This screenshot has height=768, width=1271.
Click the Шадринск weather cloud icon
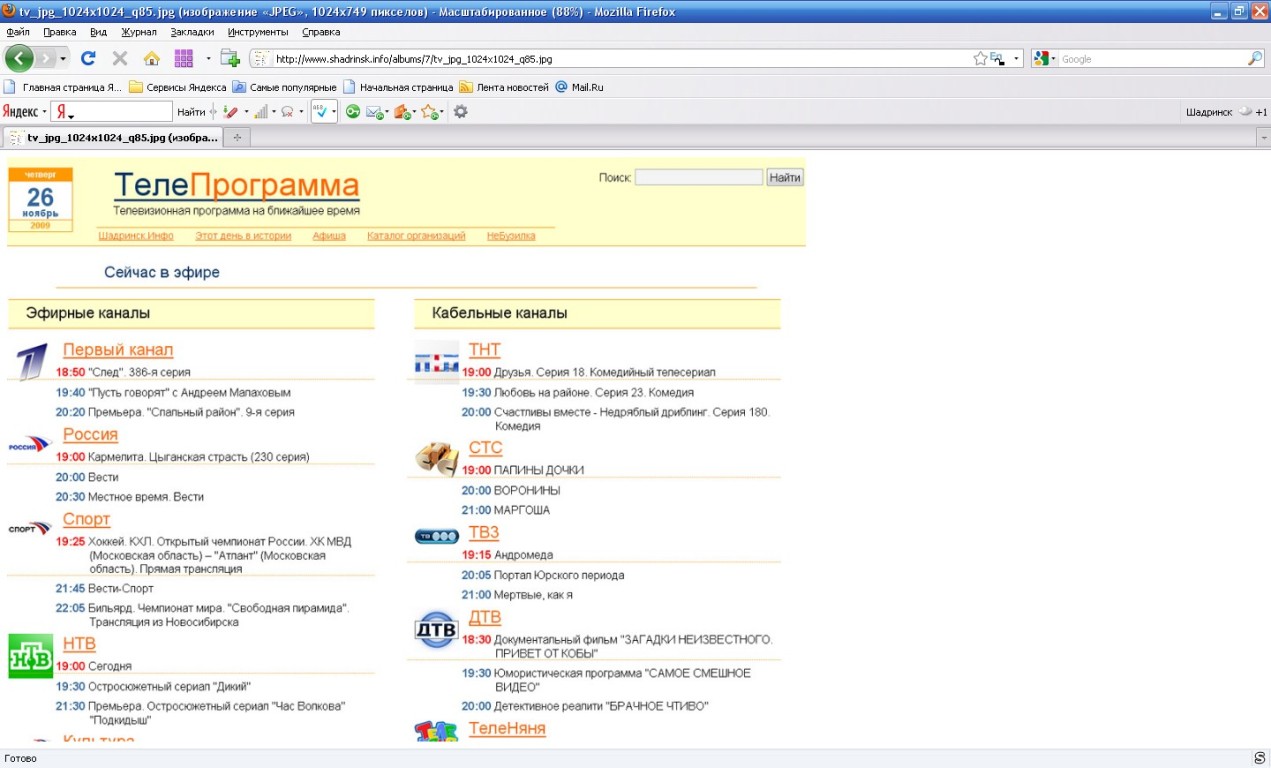[x=1245, y=112]
